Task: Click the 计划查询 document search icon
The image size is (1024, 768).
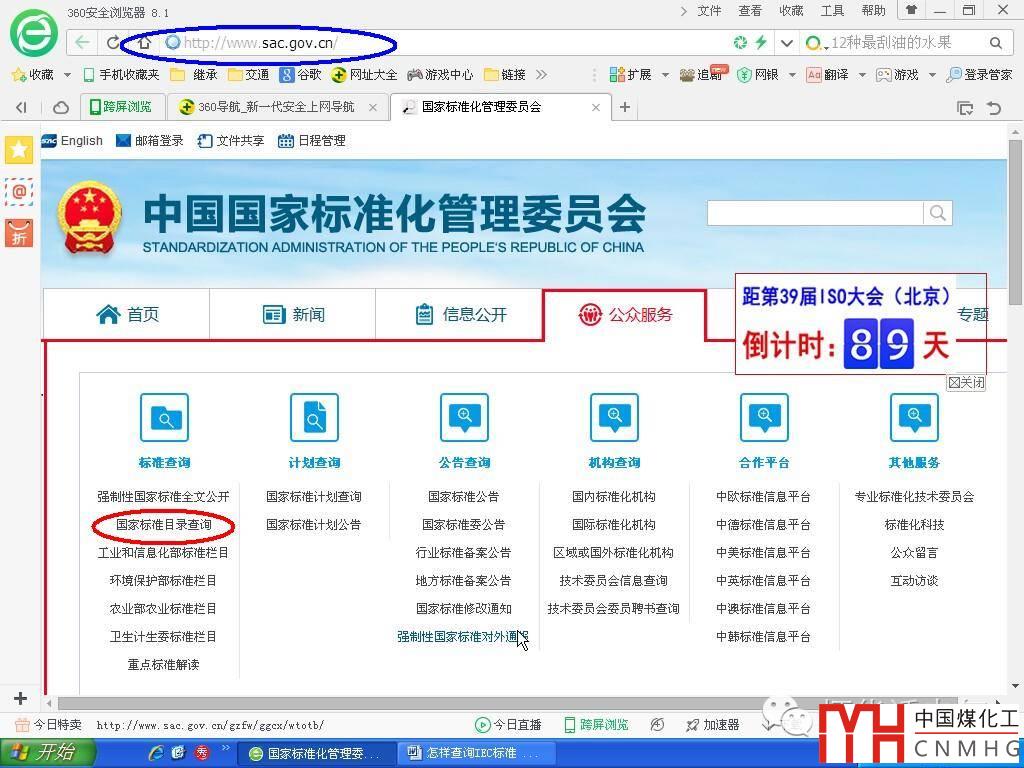Action: click(x=314, y=418)
